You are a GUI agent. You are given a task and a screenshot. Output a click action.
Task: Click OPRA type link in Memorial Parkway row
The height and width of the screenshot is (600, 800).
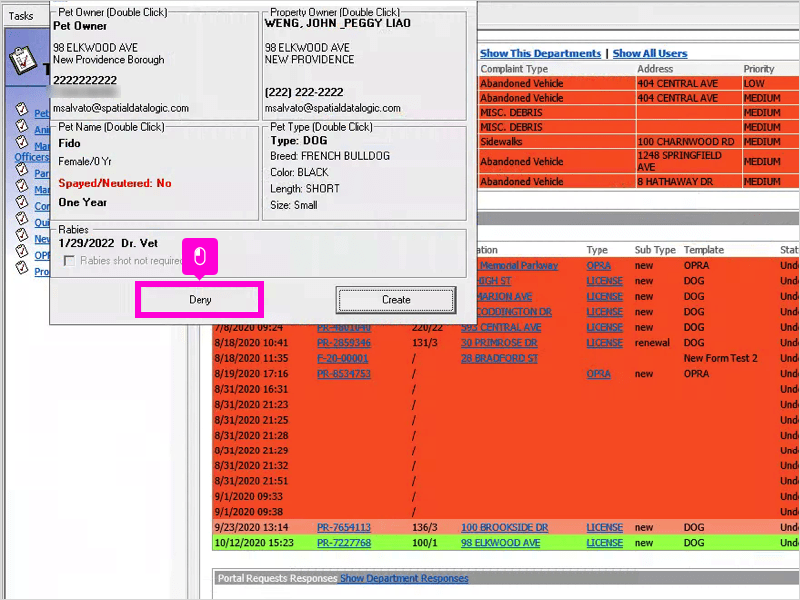[x=598, y=266]
